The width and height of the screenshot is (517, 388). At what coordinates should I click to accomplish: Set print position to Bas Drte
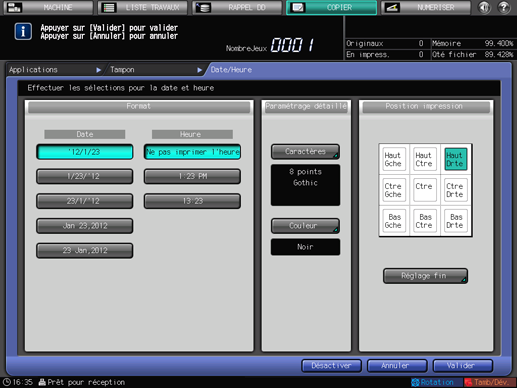pos(456,221)
